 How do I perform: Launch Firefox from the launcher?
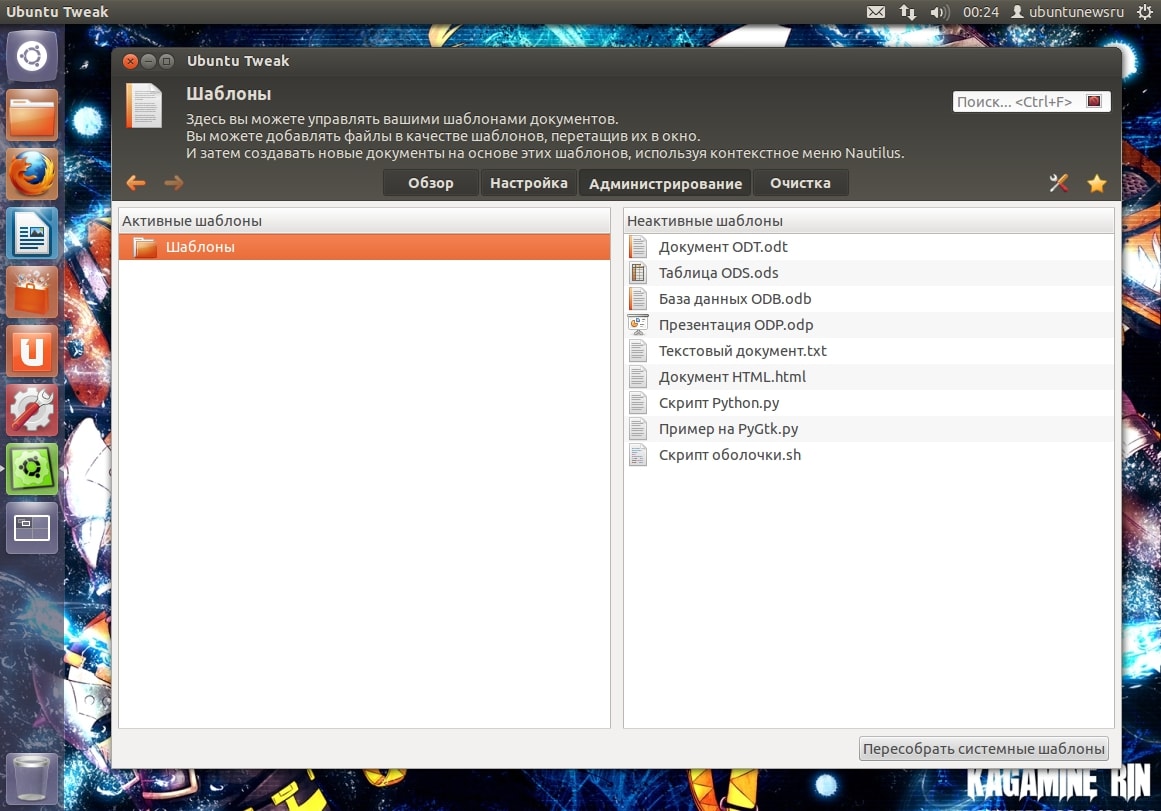[x=32, y=175]
